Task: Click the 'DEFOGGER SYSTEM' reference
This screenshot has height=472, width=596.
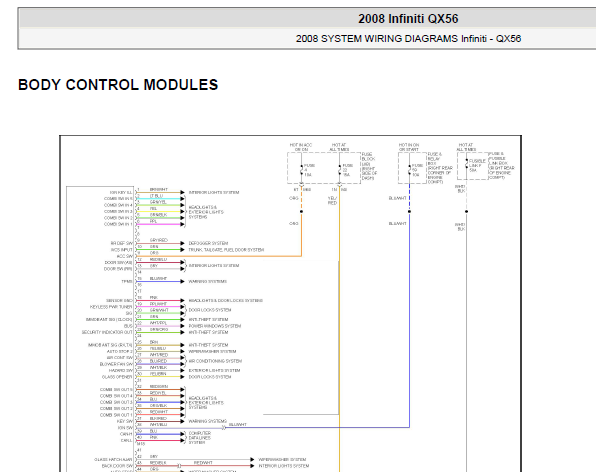Action: point(208,243)
